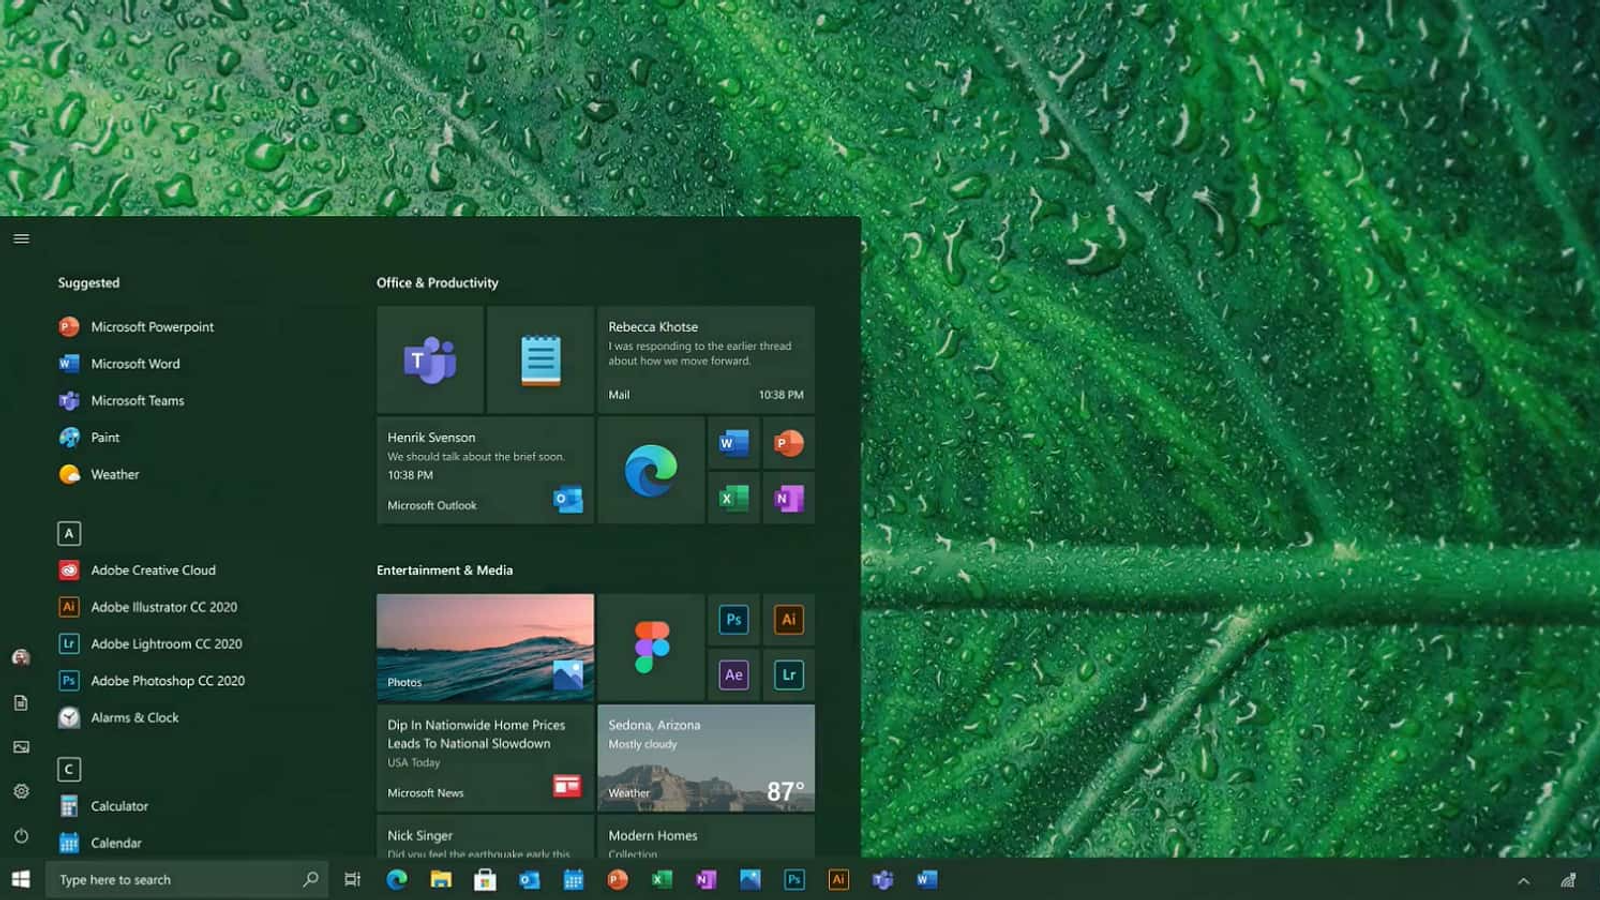Image resolution: width=1600 pixels, height=900 pixels.
Task: Launch the Microsoft Edge tile in Office & Productivity
Action: click(x=651, y=470)
